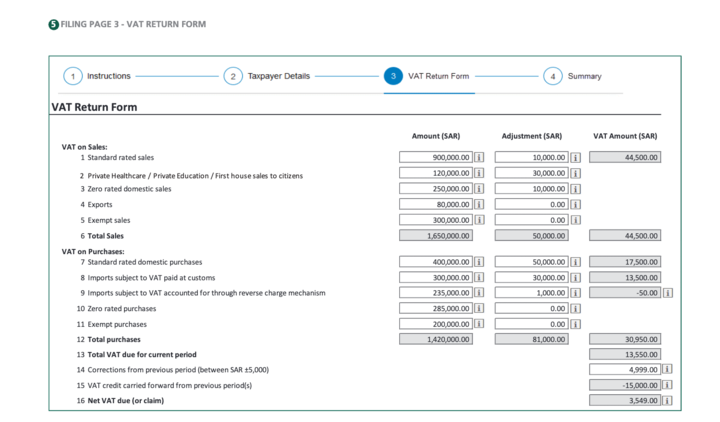720x422 pixels.
Task: Click the Exports adjustment input field
Action: 530,204
